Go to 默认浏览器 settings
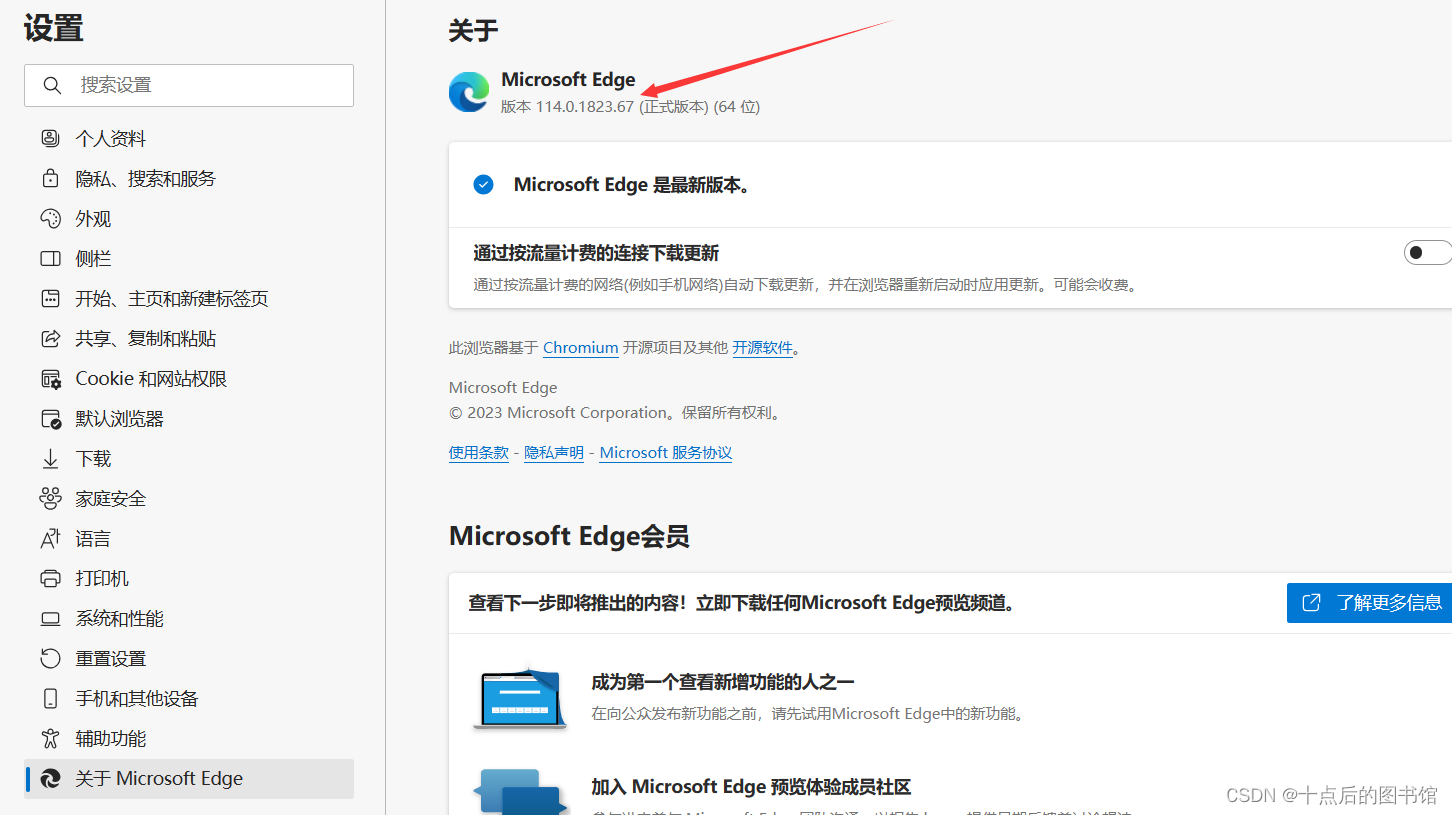This screenshot has width=1452, height=815. [189, 418]
